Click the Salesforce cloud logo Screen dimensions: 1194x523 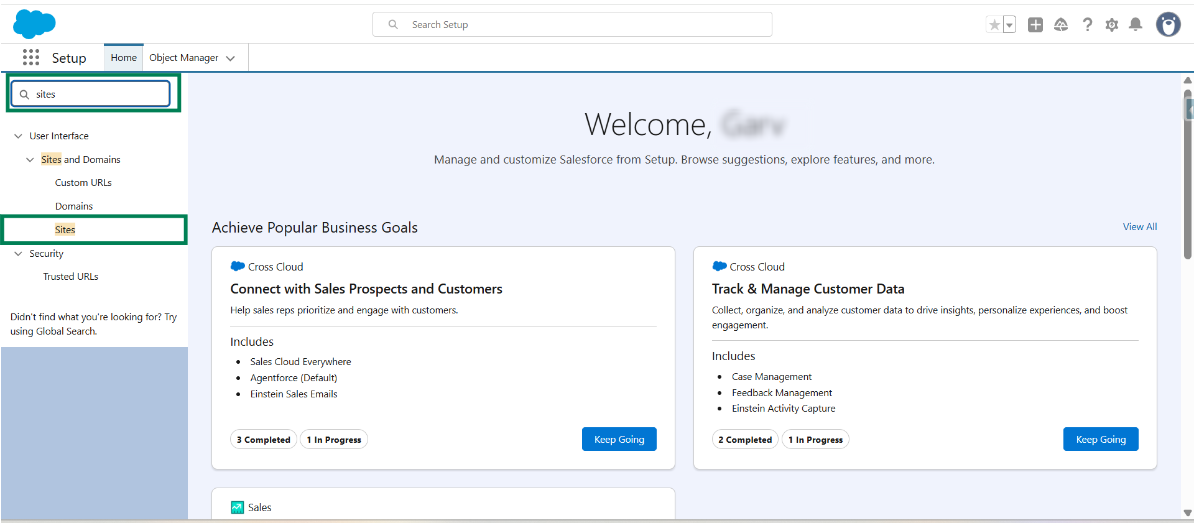(x=34, y=23)
